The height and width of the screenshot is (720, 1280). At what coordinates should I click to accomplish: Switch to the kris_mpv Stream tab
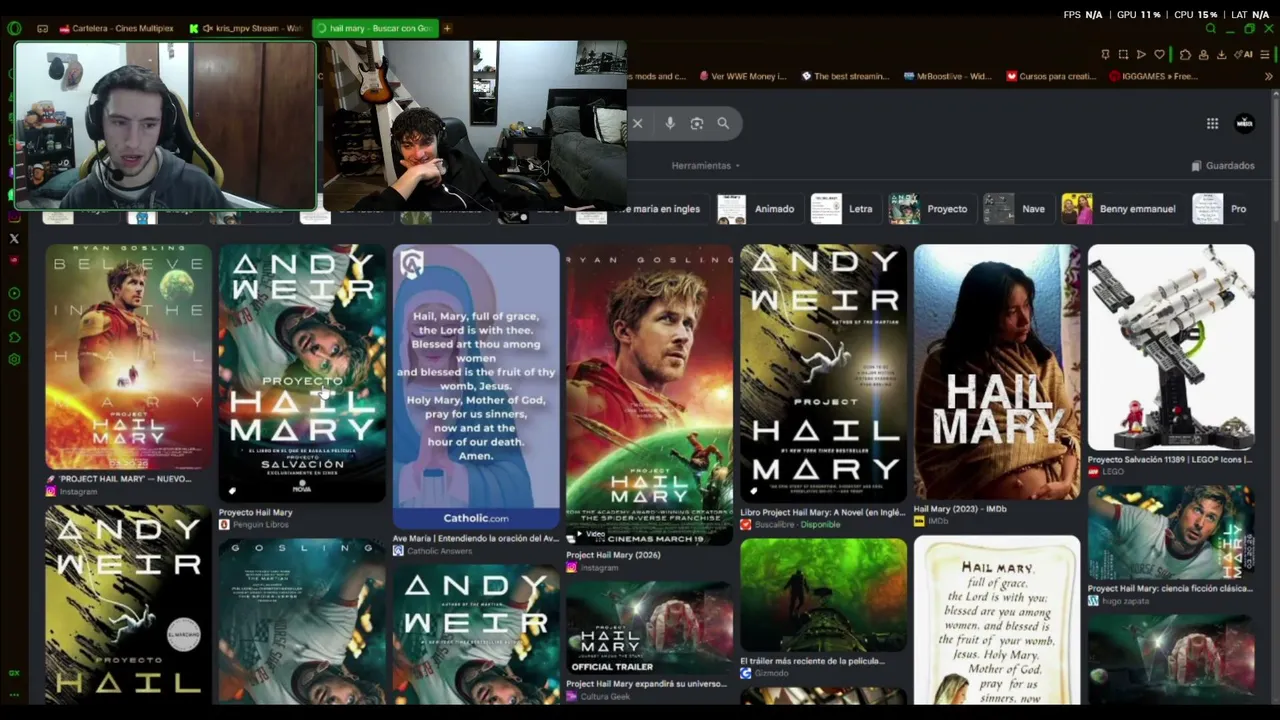tap(247, 28)
